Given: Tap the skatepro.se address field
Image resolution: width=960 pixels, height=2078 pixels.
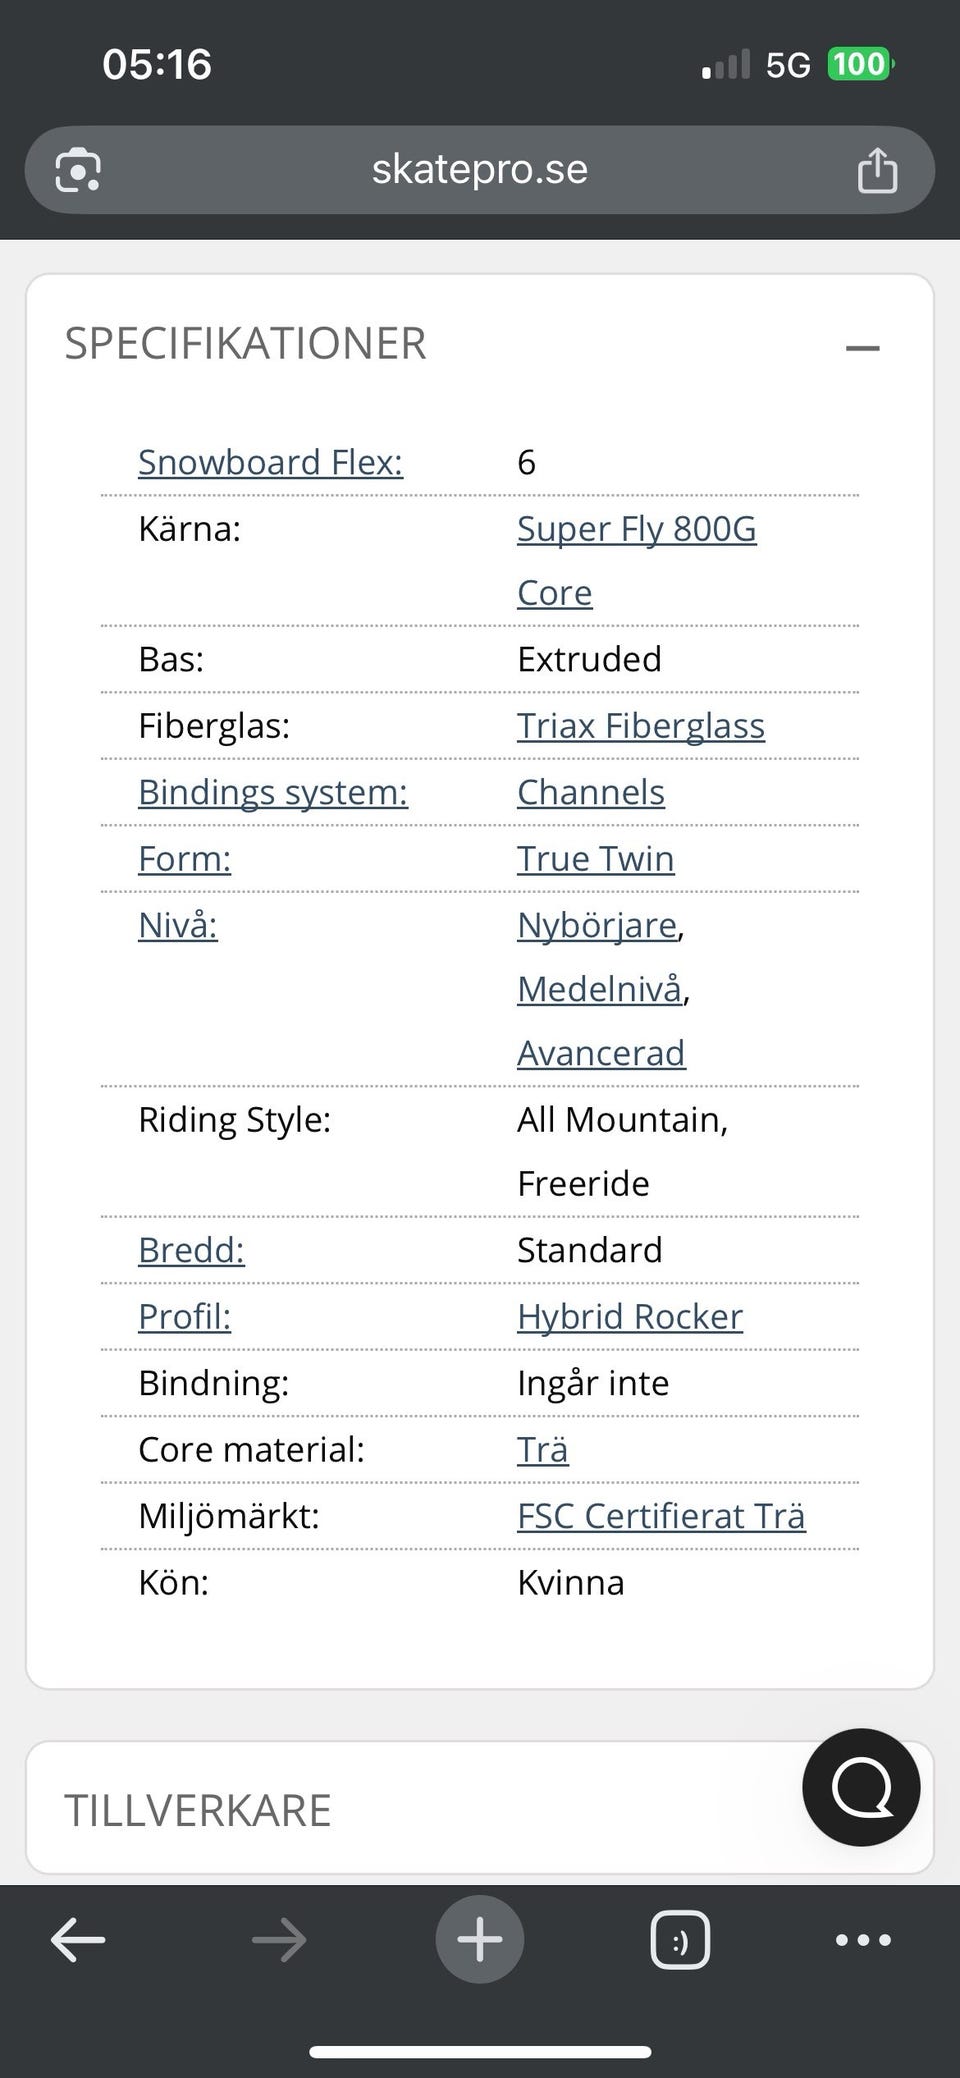Looking at the screenshot, I should (x=480, y=170).
